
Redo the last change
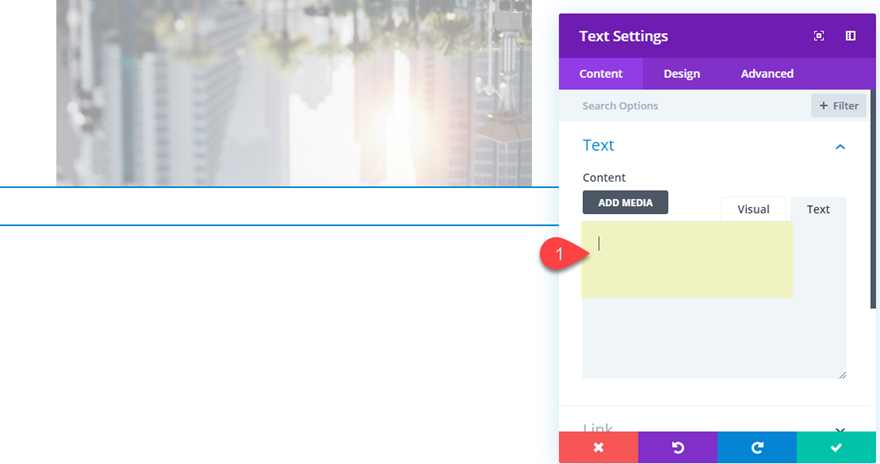757,447
